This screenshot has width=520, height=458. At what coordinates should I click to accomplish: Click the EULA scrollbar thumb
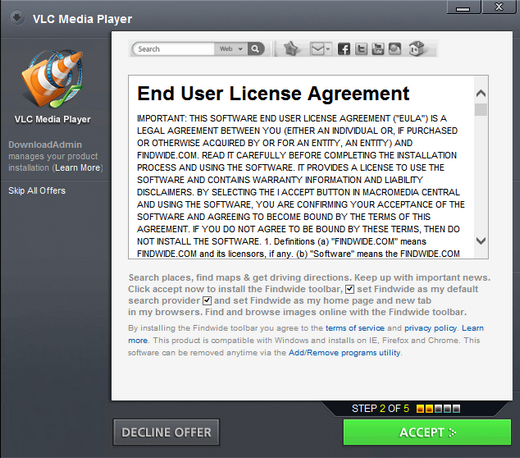pyautogui.click(x=481, y=110)
